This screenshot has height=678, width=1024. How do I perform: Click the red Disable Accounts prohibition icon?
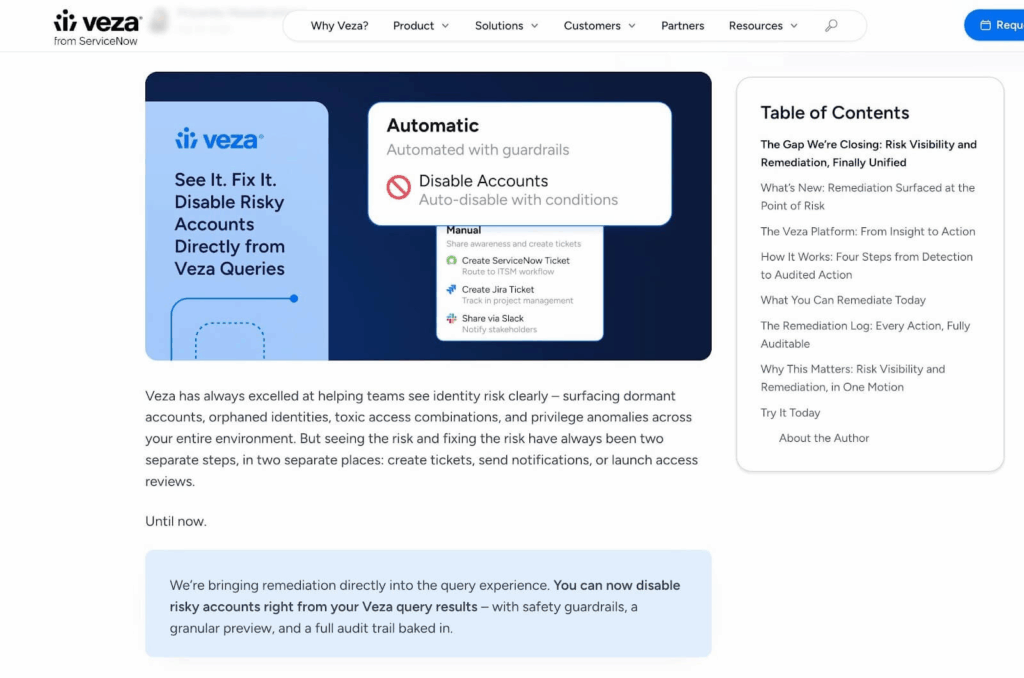(398, 187)
